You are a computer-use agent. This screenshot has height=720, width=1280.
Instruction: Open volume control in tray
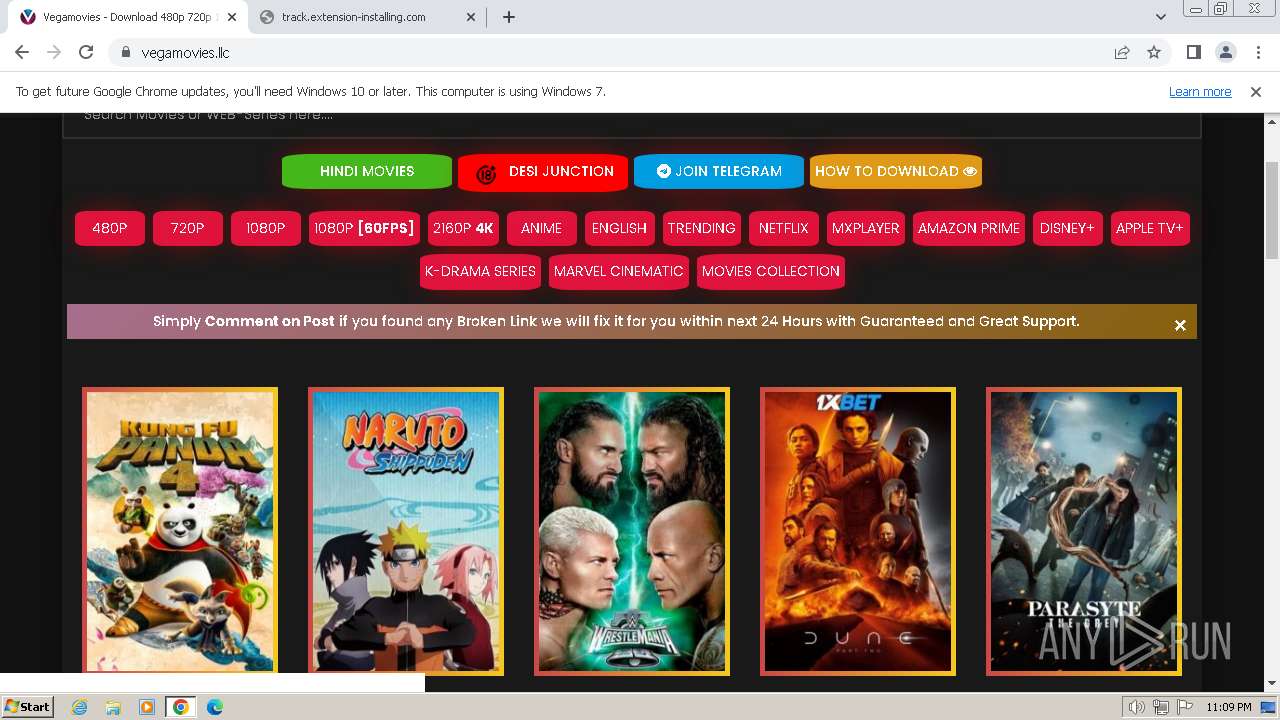click(x=1137, y=707)
